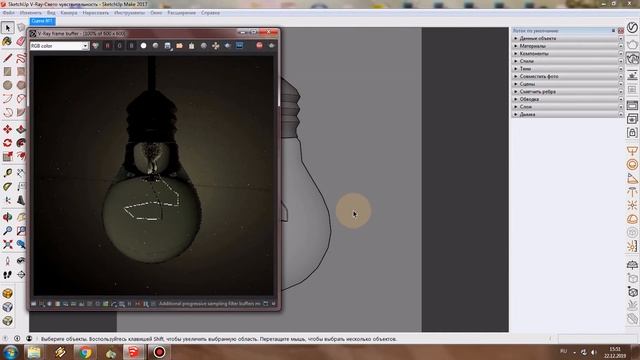Activate the Push/Pull tool

21,129
